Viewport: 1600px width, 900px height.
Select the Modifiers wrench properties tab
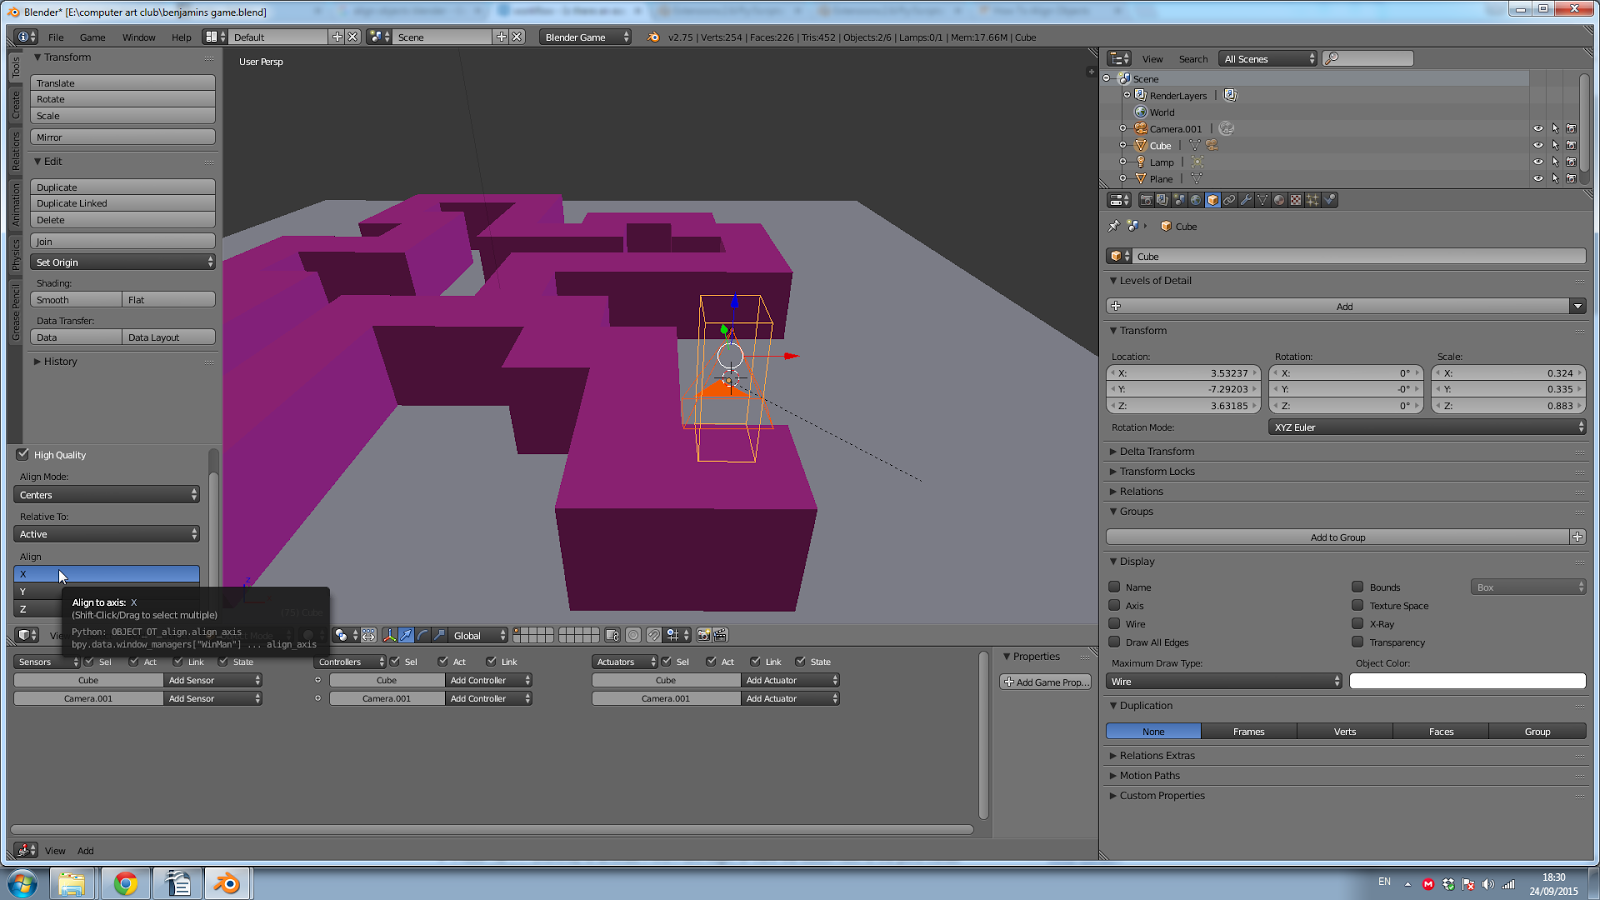point(1246,200)
